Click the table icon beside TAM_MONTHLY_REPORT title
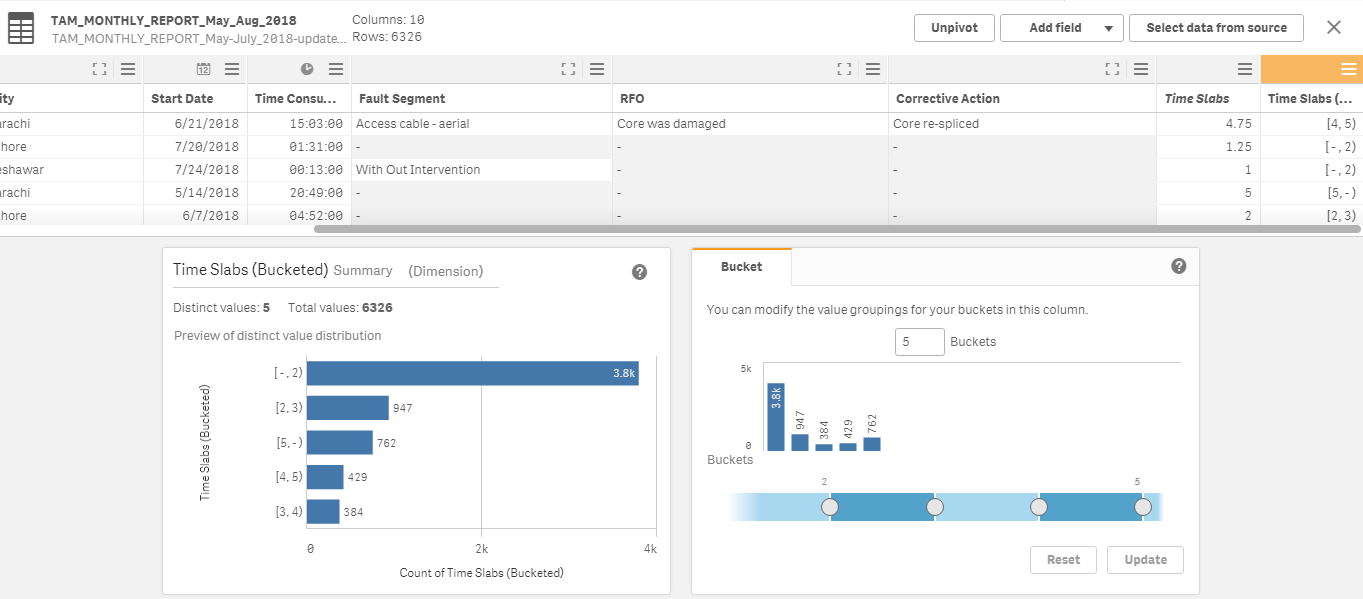Image resolution: width=1363 pixels, height=599 pixels. pos(21,28)
